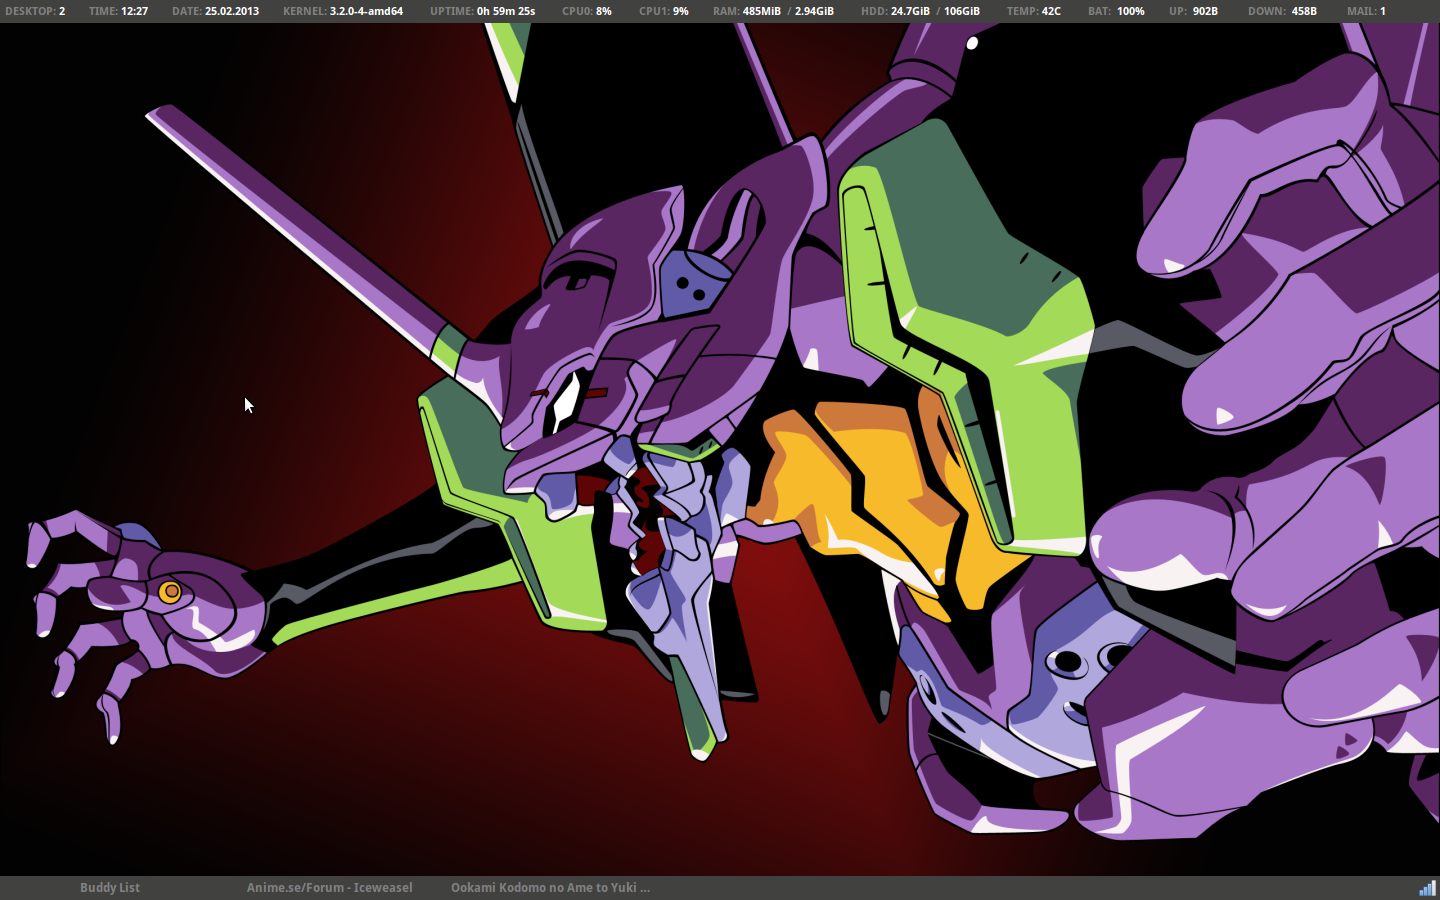
Task: Open the wireless signal strength tray icon
Action: 1427,888
